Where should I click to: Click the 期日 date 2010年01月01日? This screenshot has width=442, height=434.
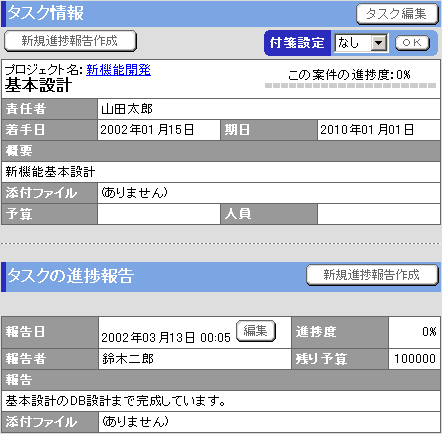[367, 130]
